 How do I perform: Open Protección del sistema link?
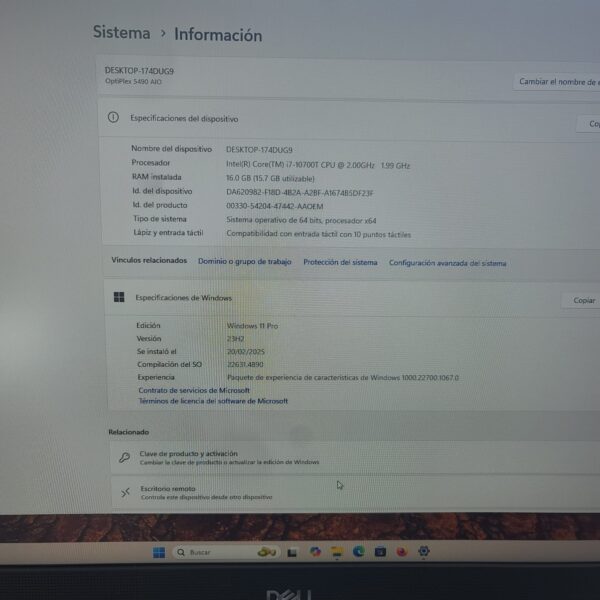pos(340,262)
